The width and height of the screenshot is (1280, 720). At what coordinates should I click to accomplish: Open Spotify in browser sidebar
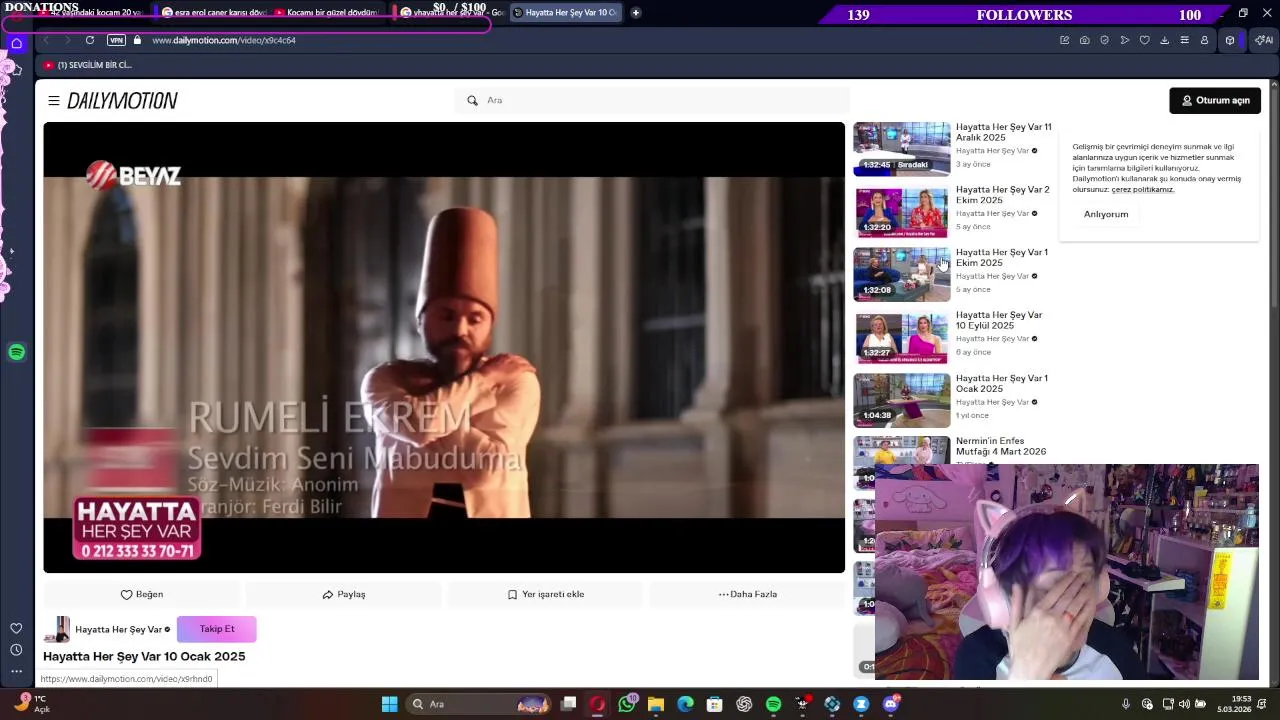16,352
